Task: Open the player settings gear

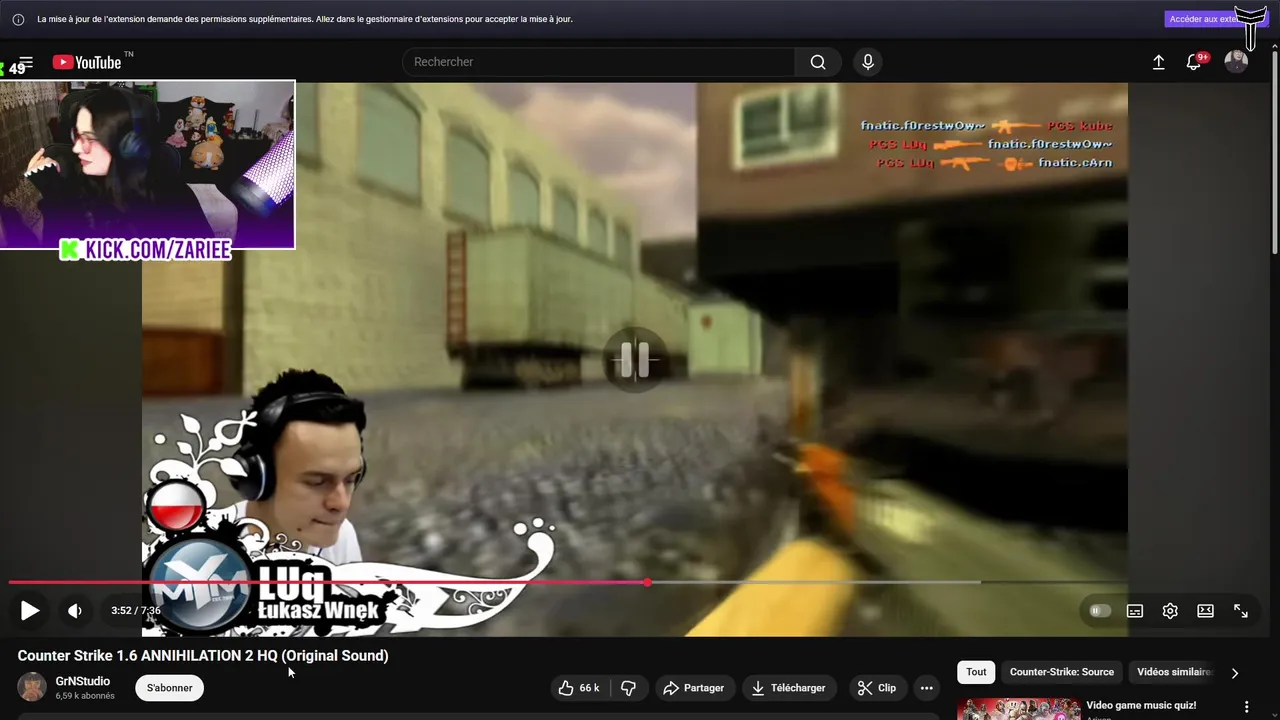Action: [x=1170, y=610]
